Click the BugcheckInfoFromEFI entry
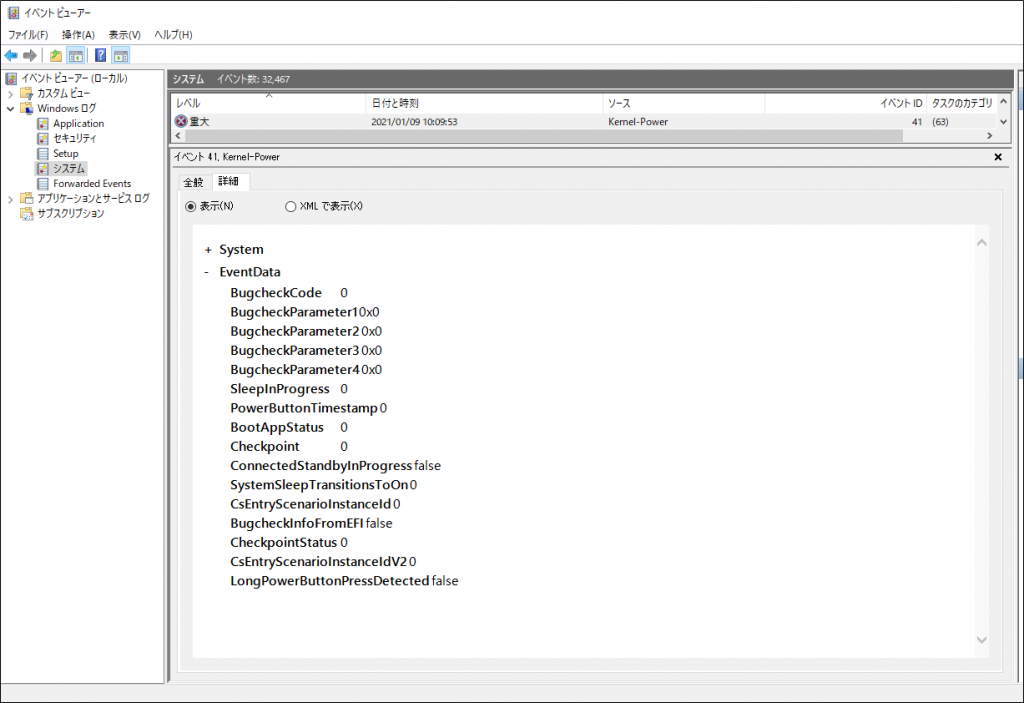The image size is (1024, 703). 311,523
